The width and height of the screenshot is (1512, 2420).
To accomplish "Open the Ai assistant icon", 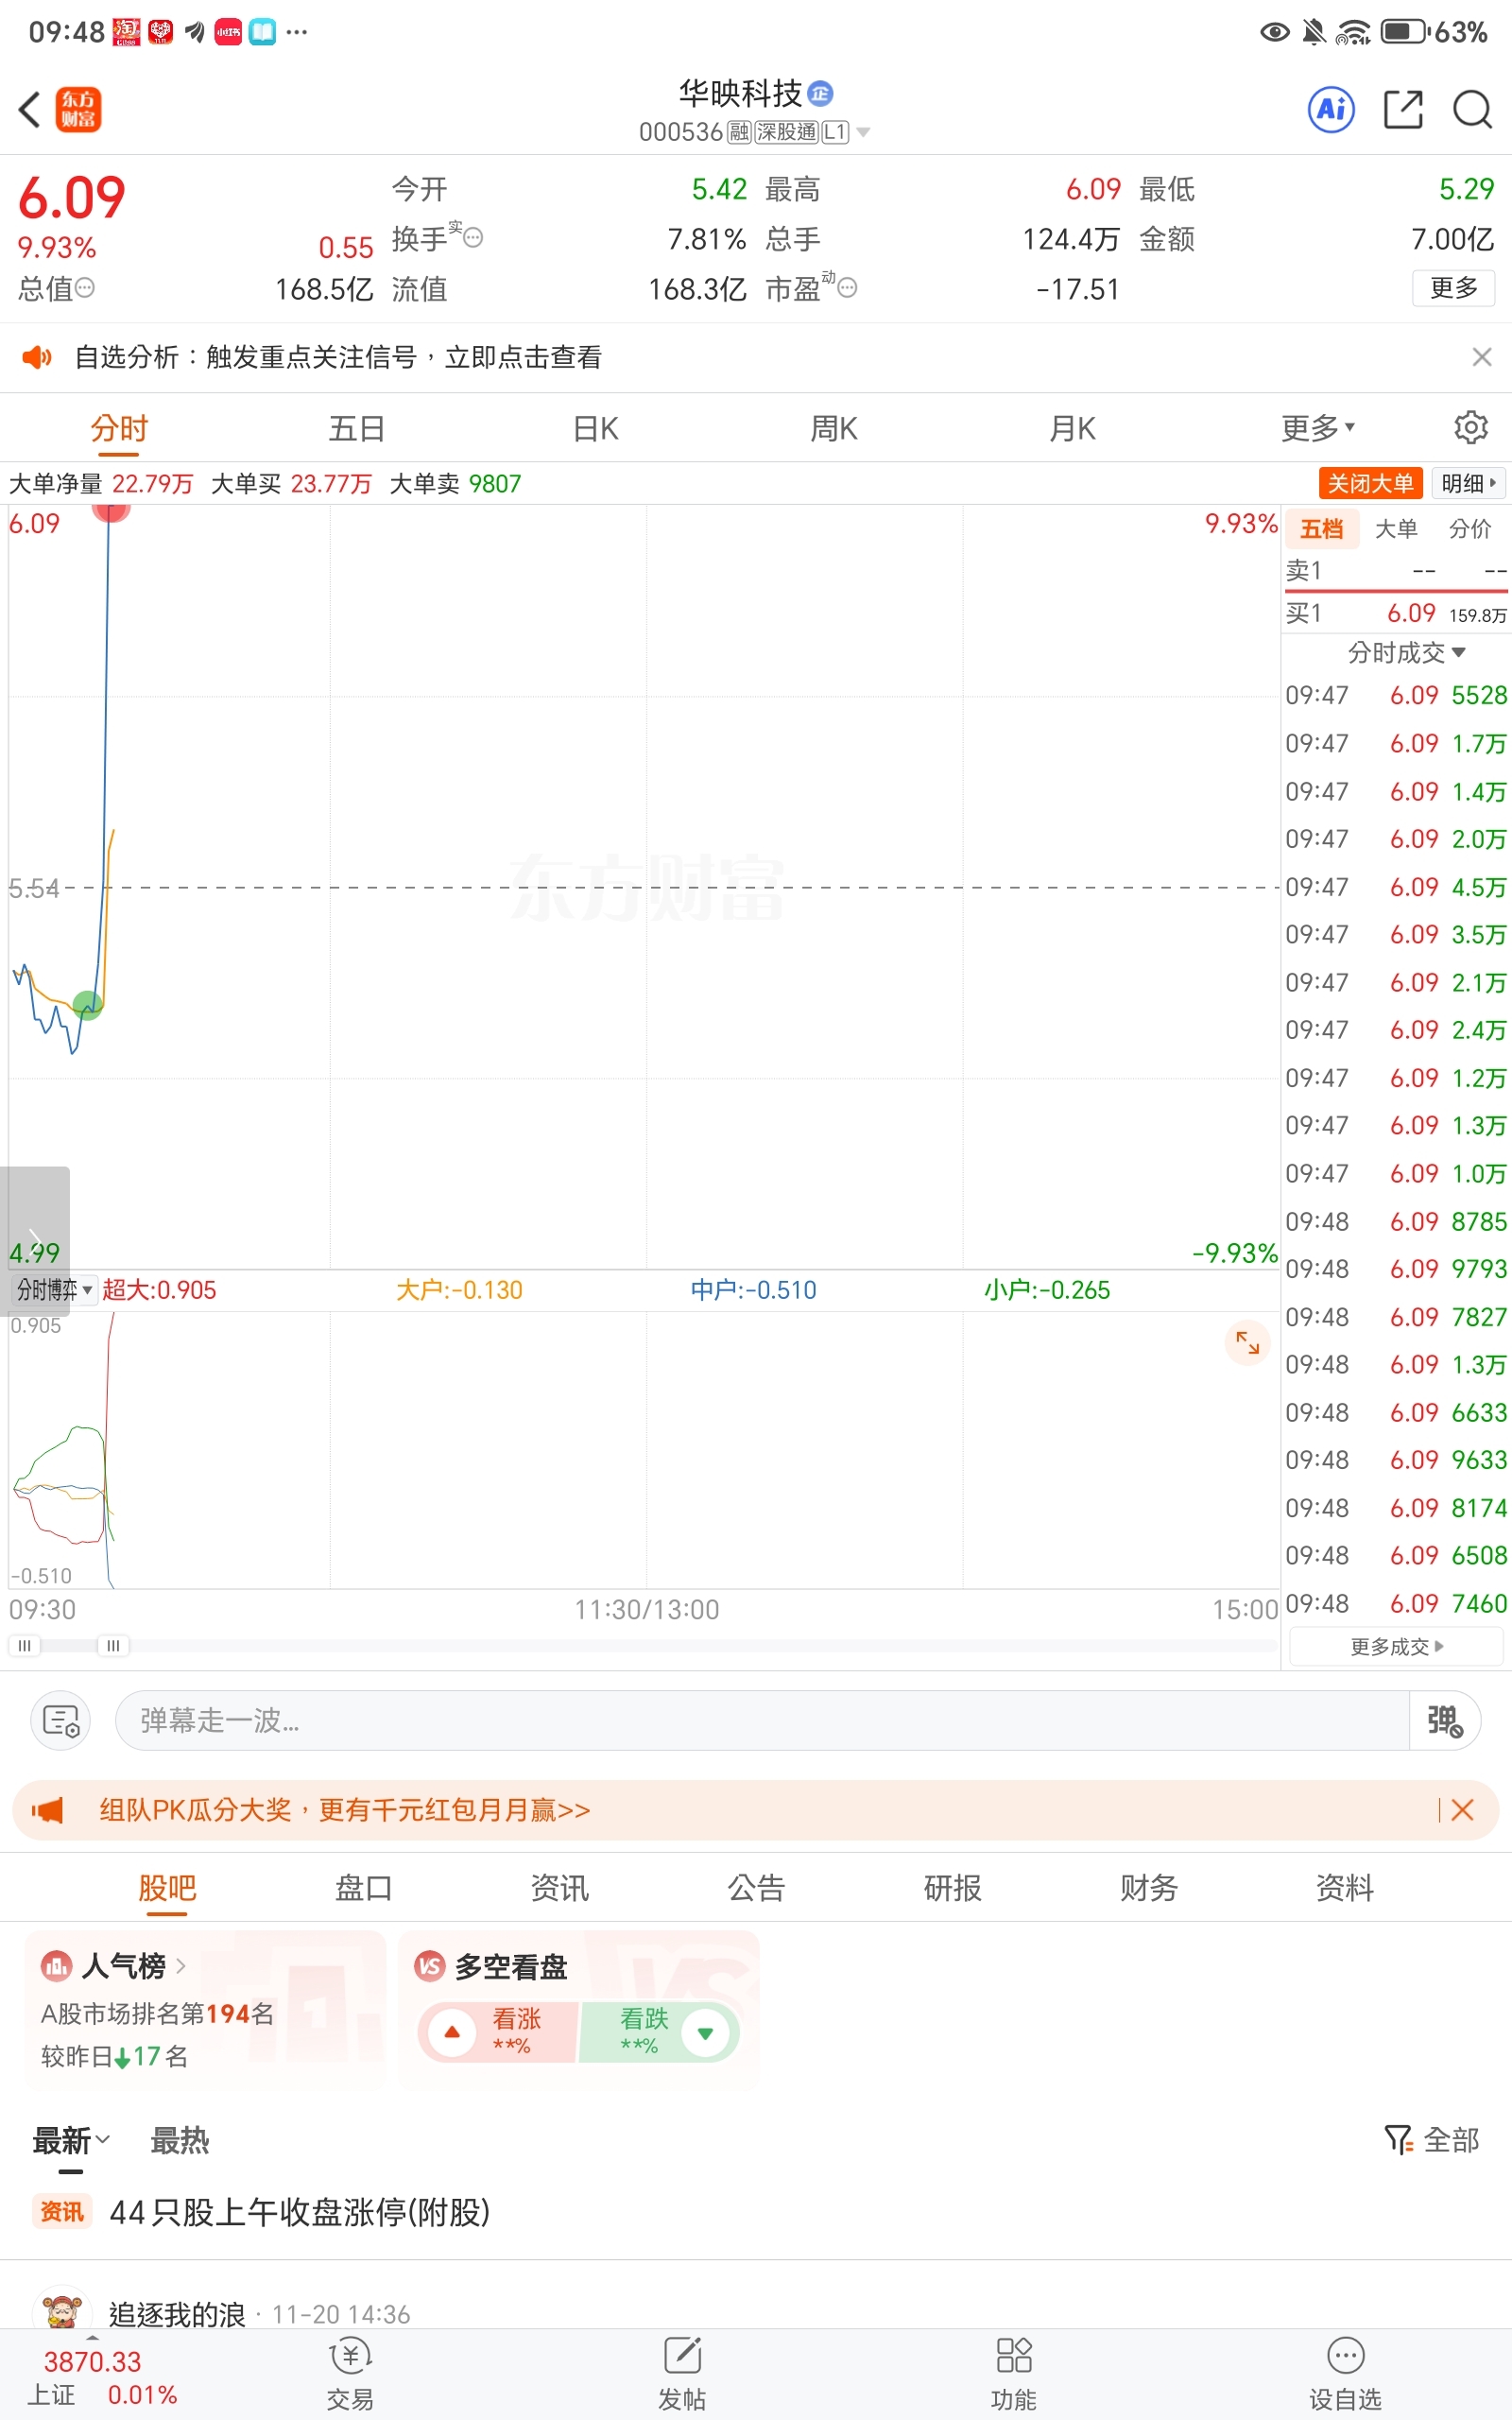I will tap(1331, 109).
